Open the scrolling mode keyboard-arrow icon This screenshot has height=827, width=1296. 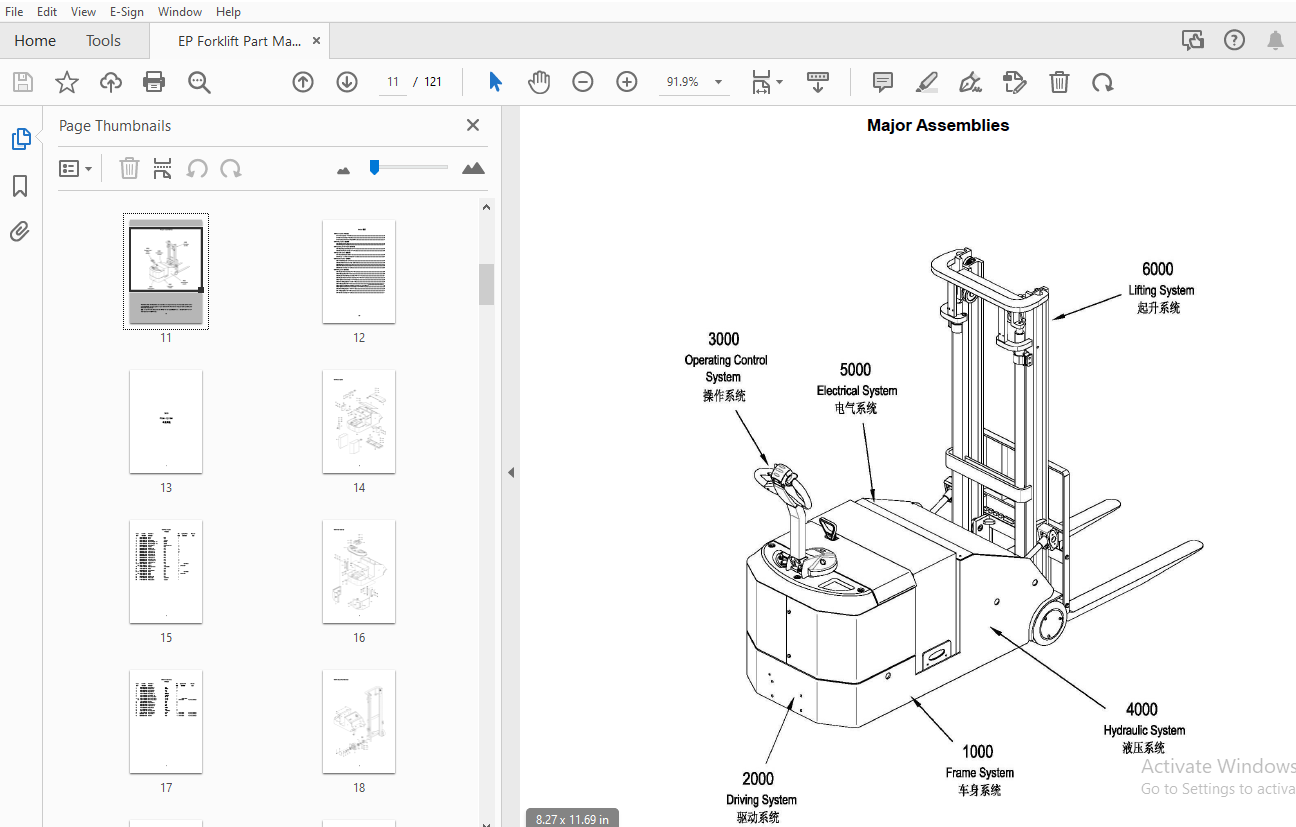coord(818,82)
